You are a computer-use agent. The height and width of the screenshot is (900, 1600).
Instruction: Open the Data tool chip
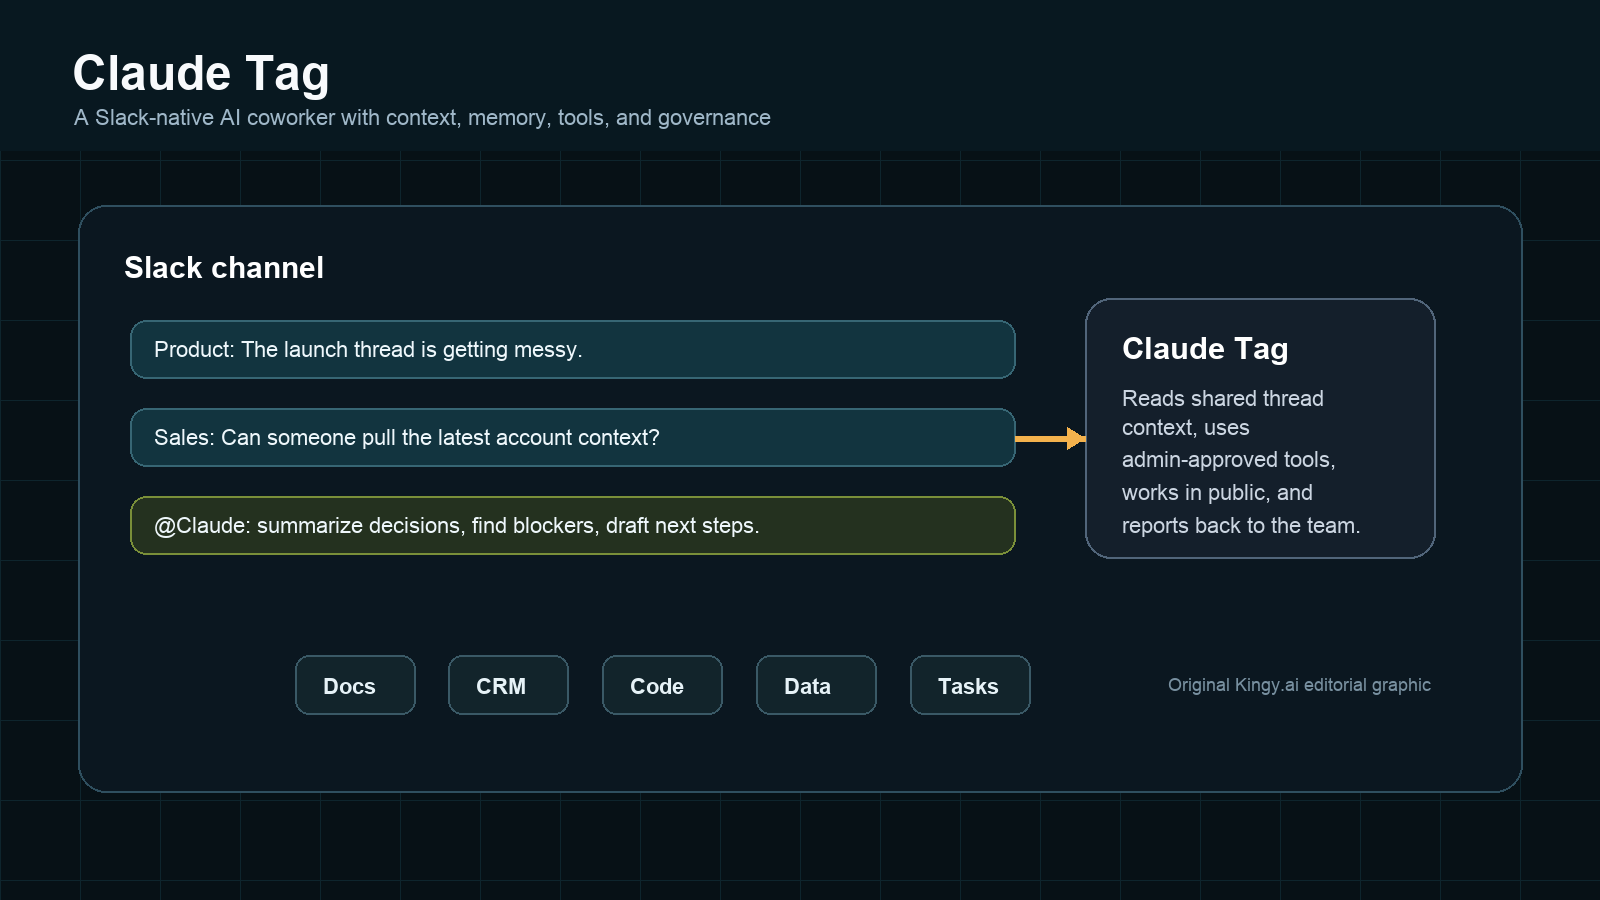click(x=816, y=685)
